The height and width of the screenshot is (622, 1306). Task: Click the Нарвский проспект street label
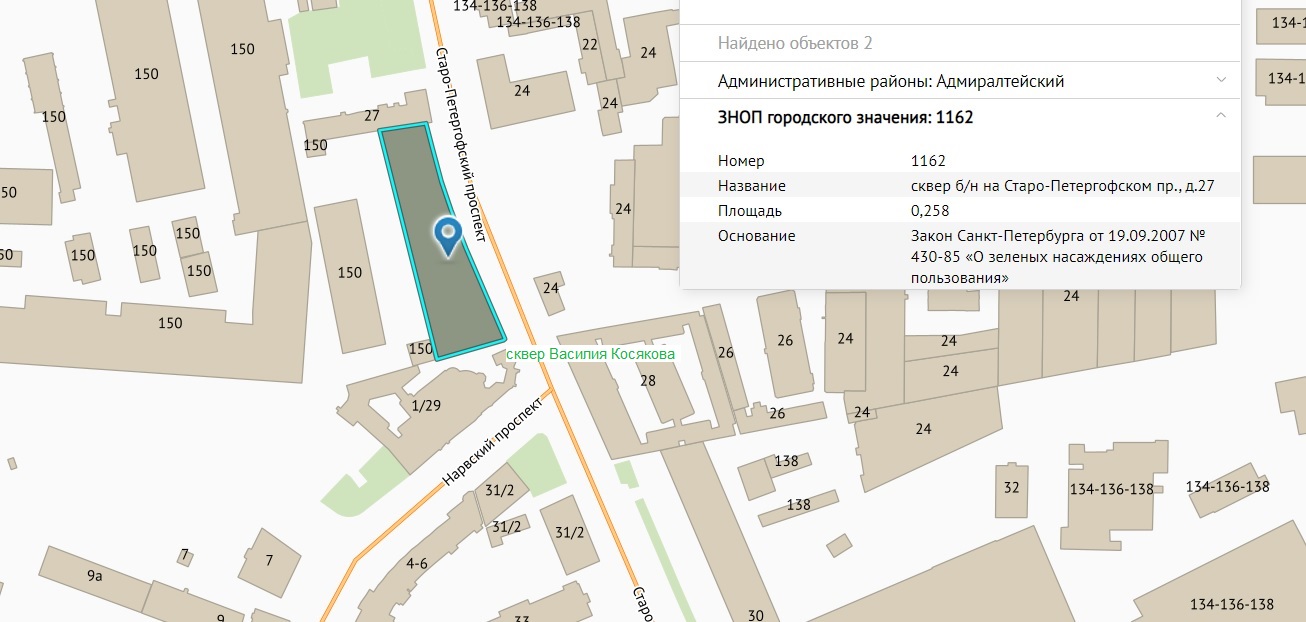click(491, 442)
